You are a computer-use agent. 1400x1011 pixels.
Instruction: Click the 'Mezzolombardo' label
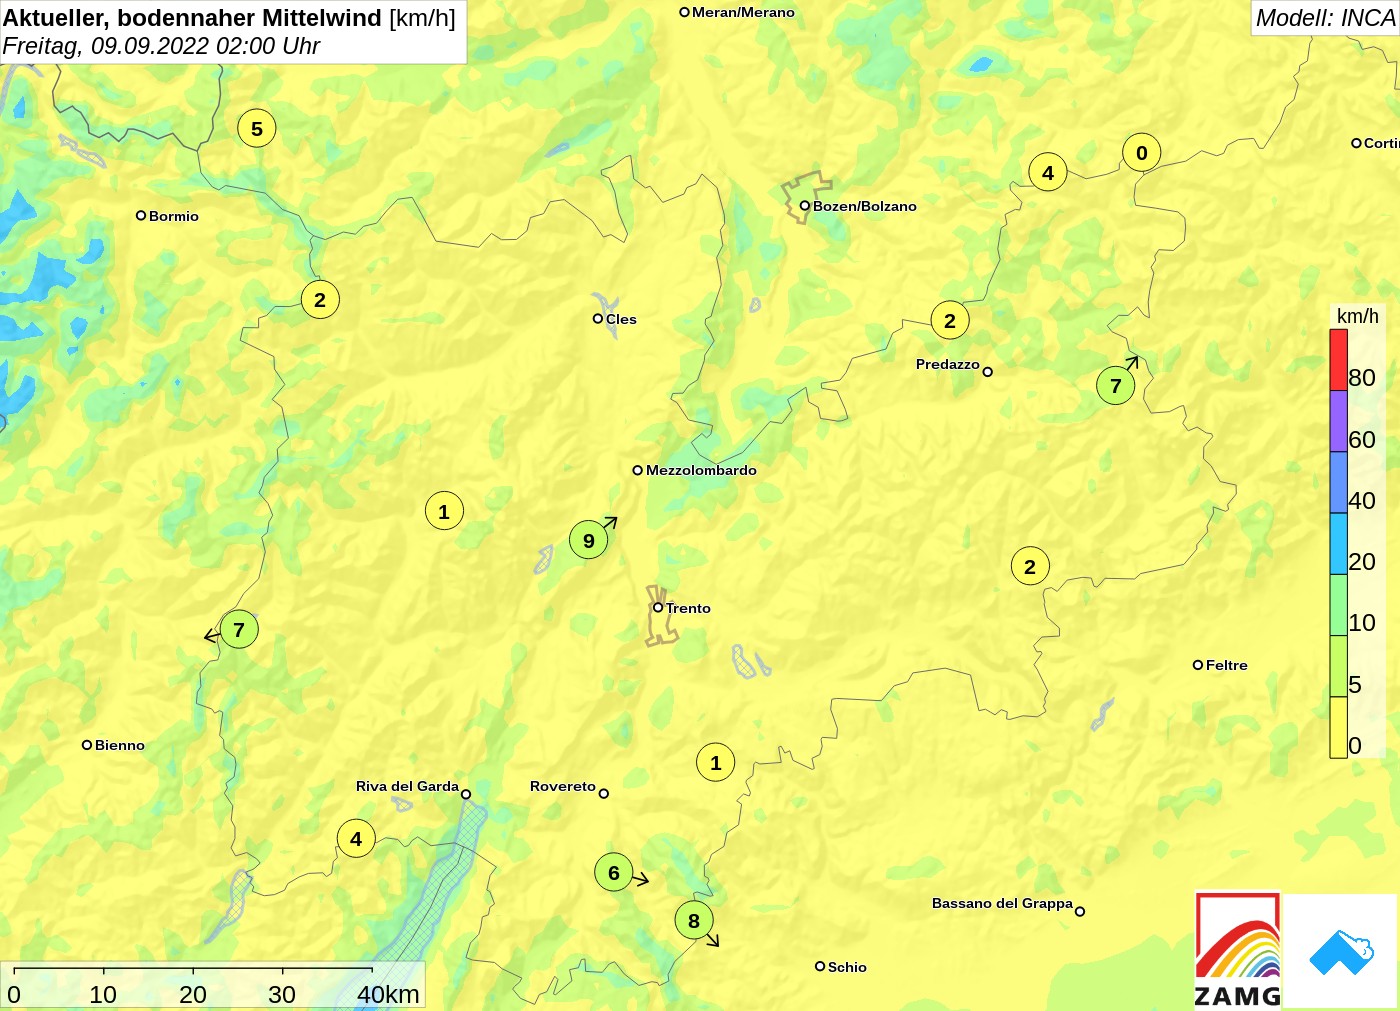click(701, 470)
